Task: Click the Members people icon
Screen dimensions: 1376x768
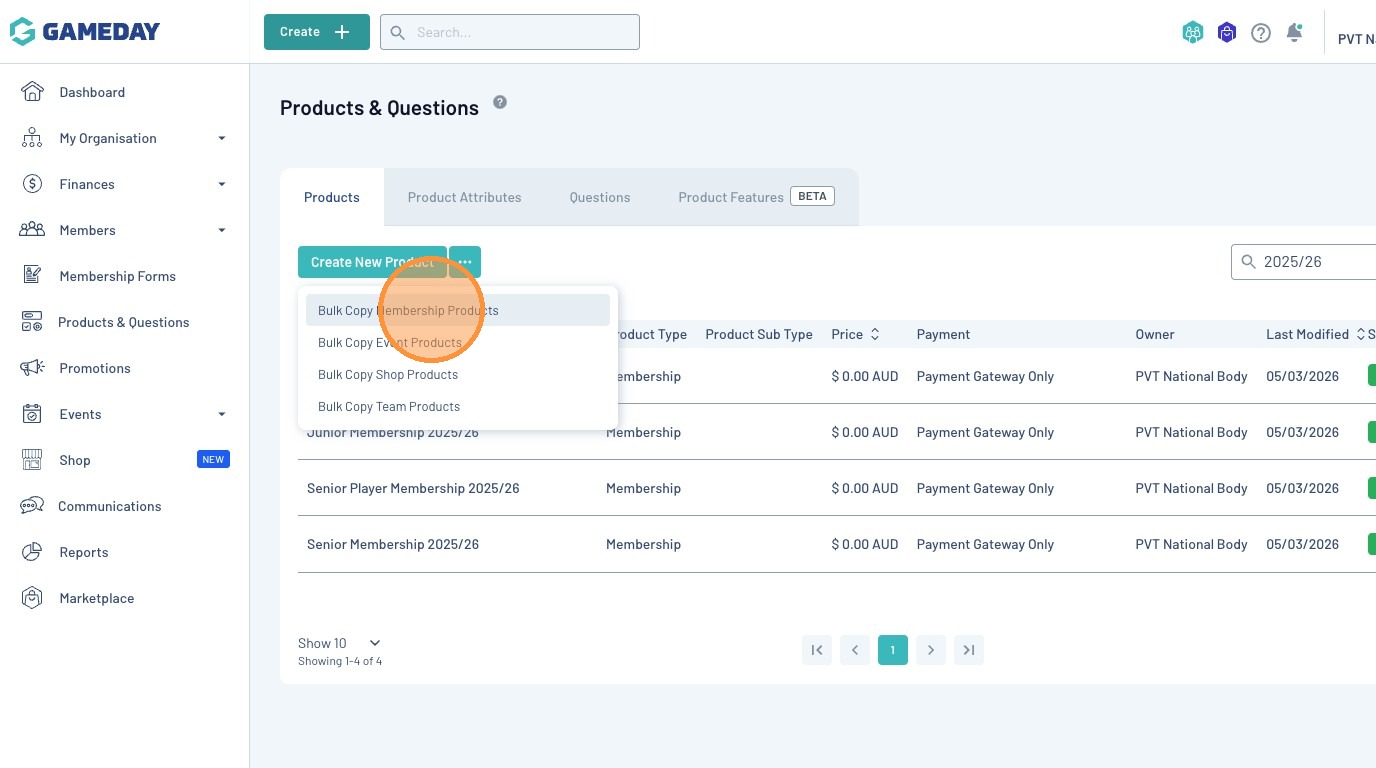Action: (x=32, y=230)
